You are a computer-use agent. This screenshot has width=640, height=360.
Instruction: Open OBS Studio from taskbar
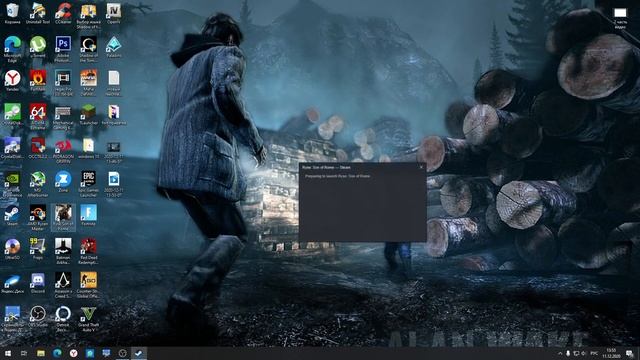122,353
